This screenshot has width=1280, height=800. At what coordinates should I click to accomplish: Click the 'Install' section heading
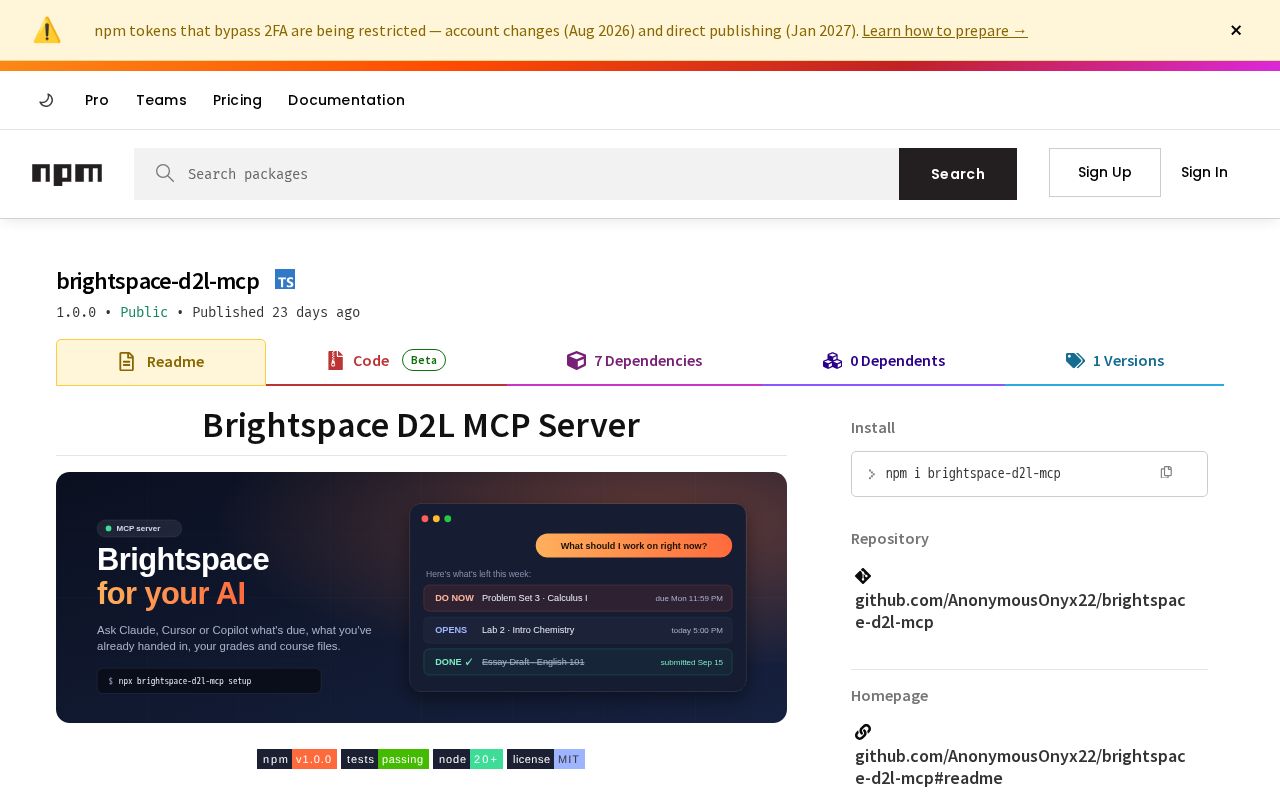coord(873,427)
